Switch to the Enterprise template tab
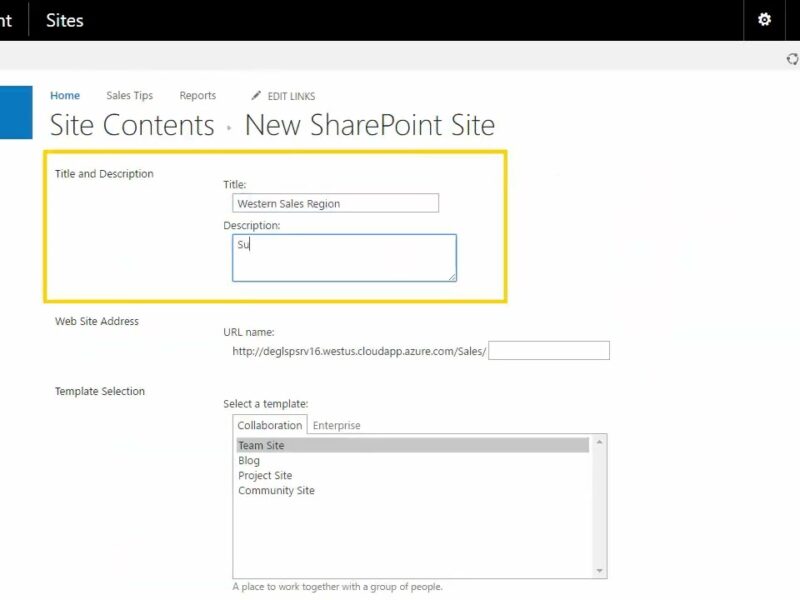Image resolution: width=800 pixels, height=600 pixels. coord(337,425)
